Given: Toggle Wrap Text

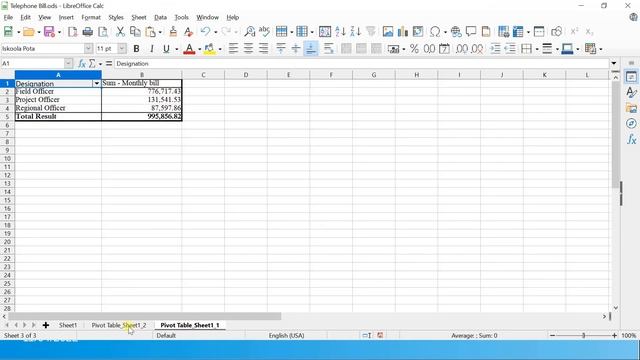Looking at the screenshot, I should point(329,49).
